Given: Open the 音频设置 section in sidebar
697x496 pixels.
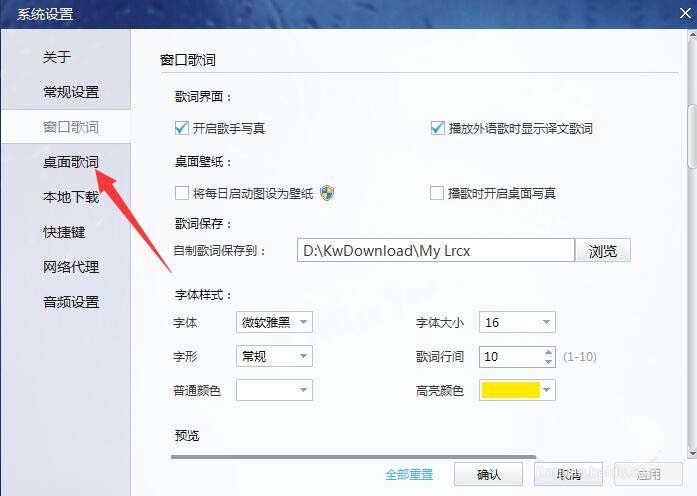Looking at the screenshot, I should 71,302.
